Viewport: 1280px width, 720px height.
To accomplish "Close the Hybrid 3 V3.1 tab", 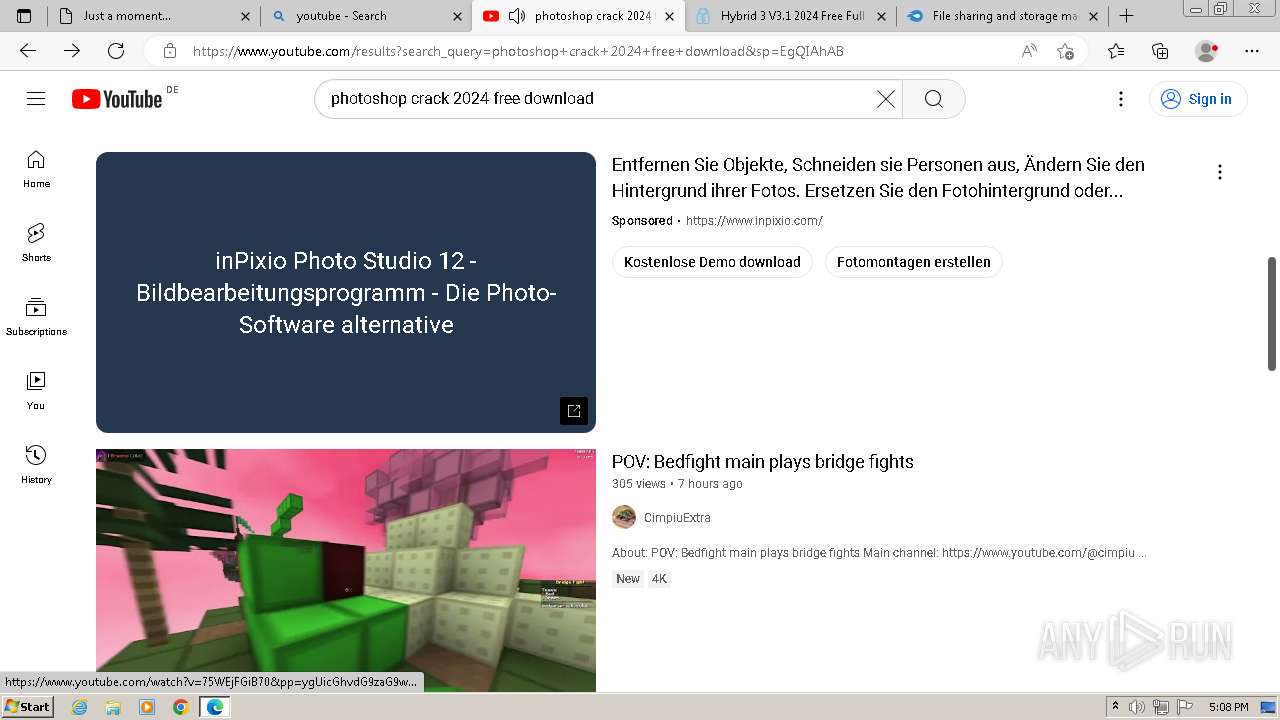I will [881, 16].
